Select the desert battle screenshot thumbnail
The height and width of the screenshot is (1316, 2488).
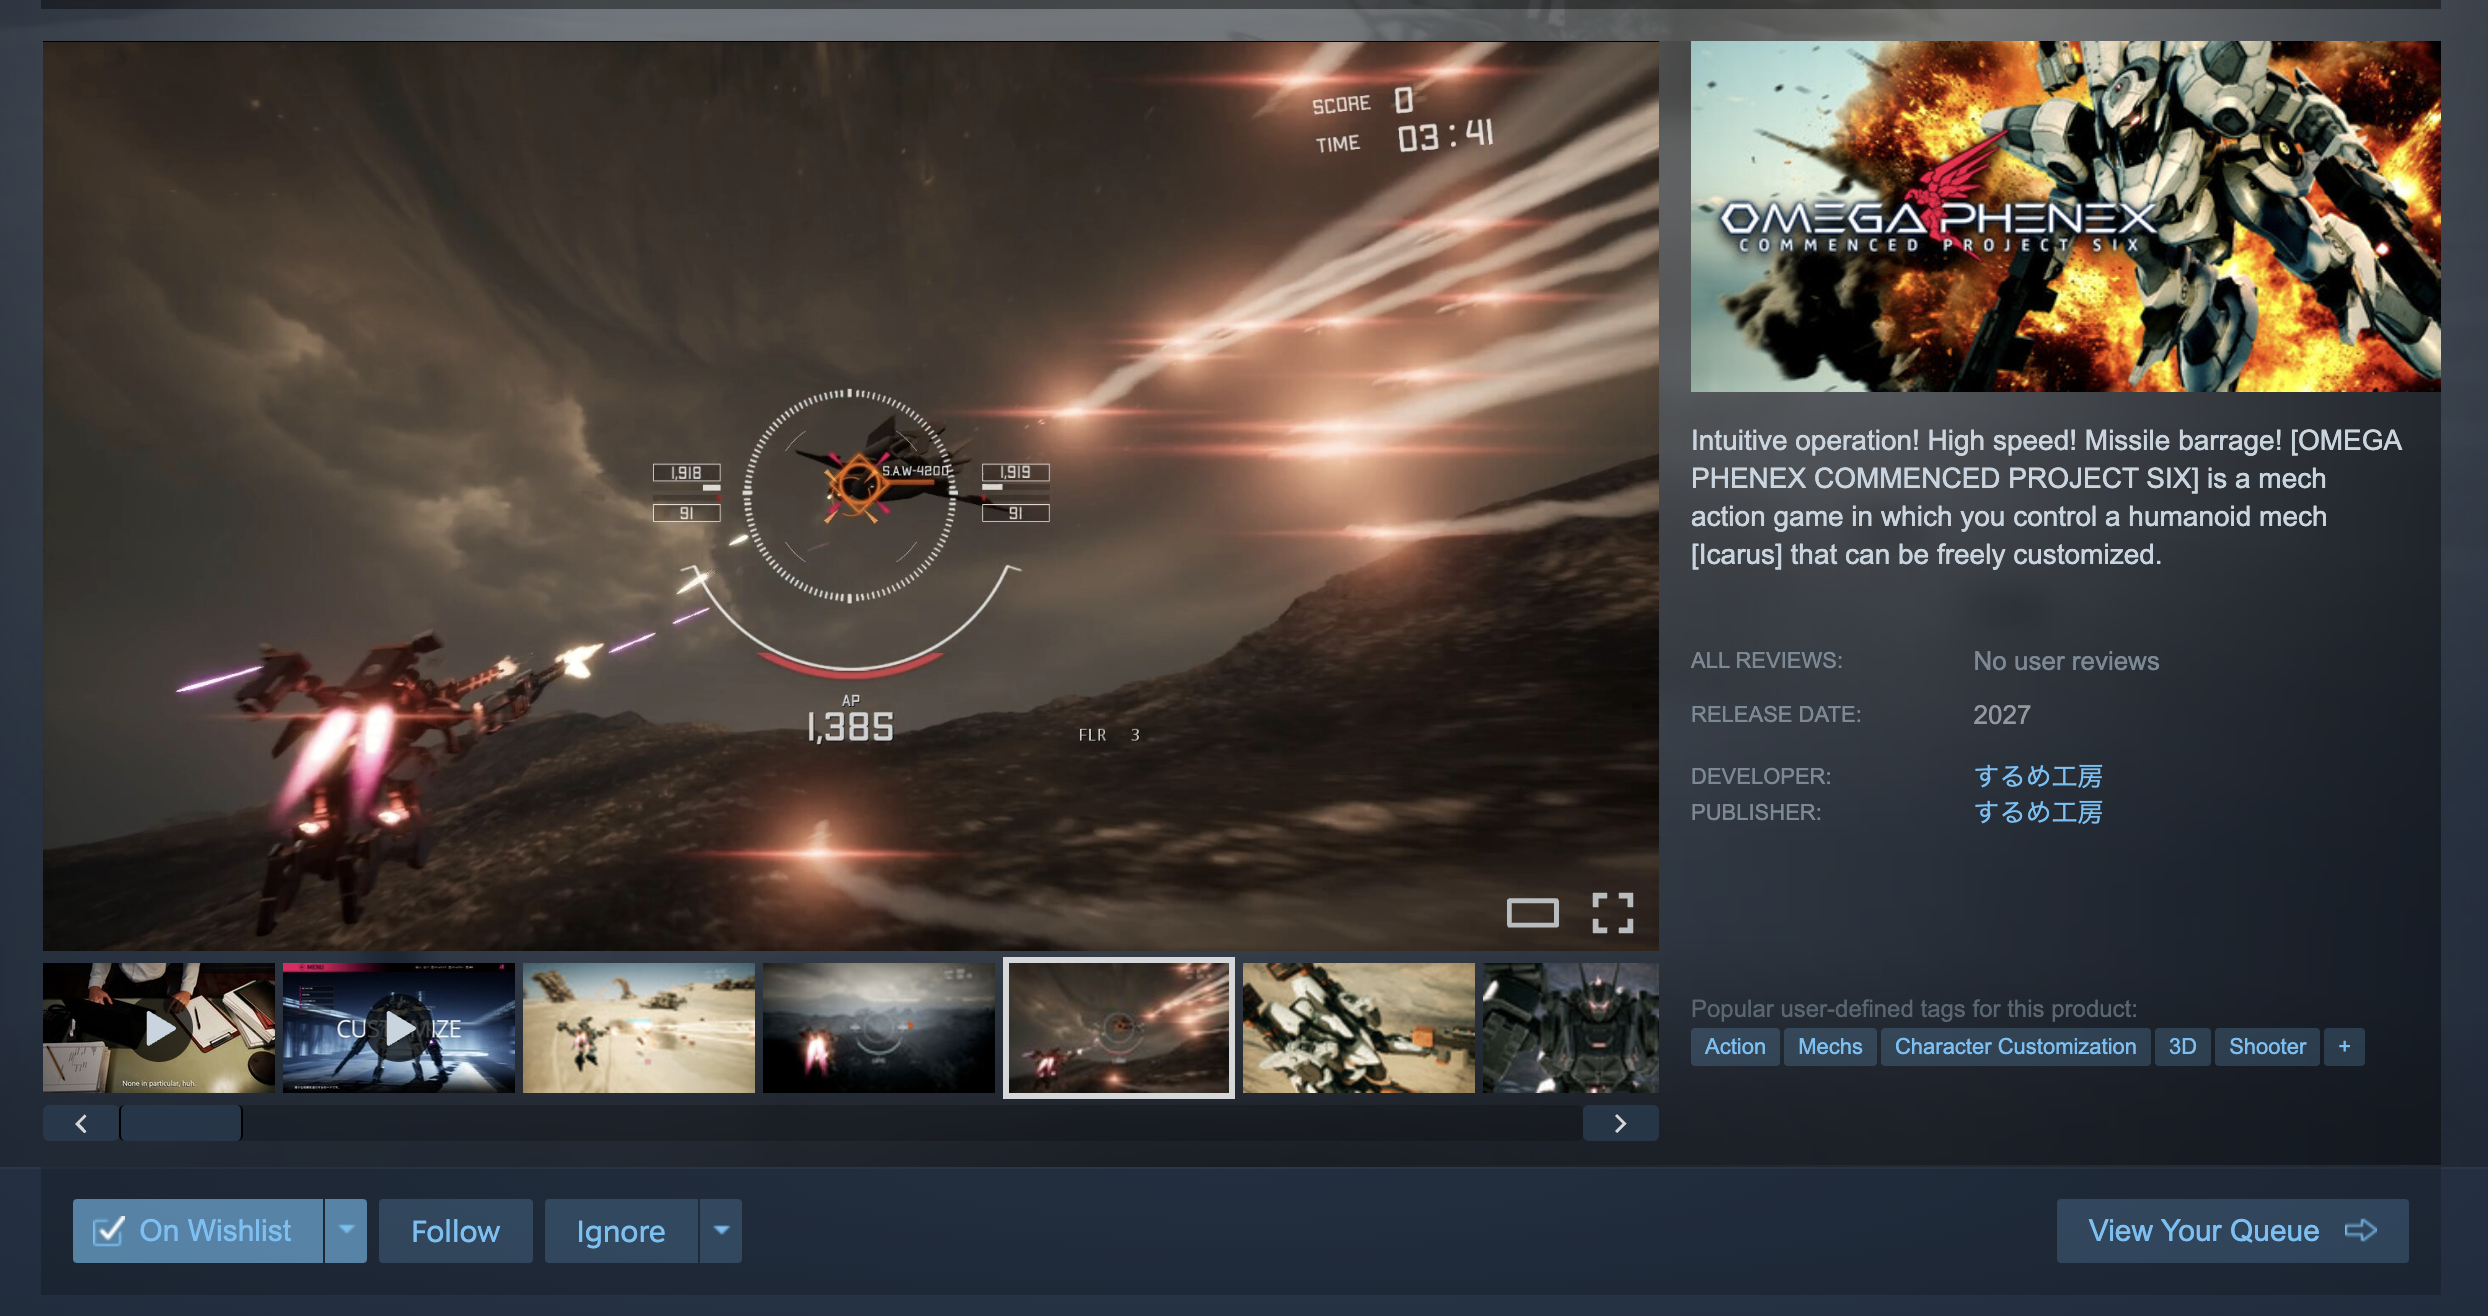639,1028
